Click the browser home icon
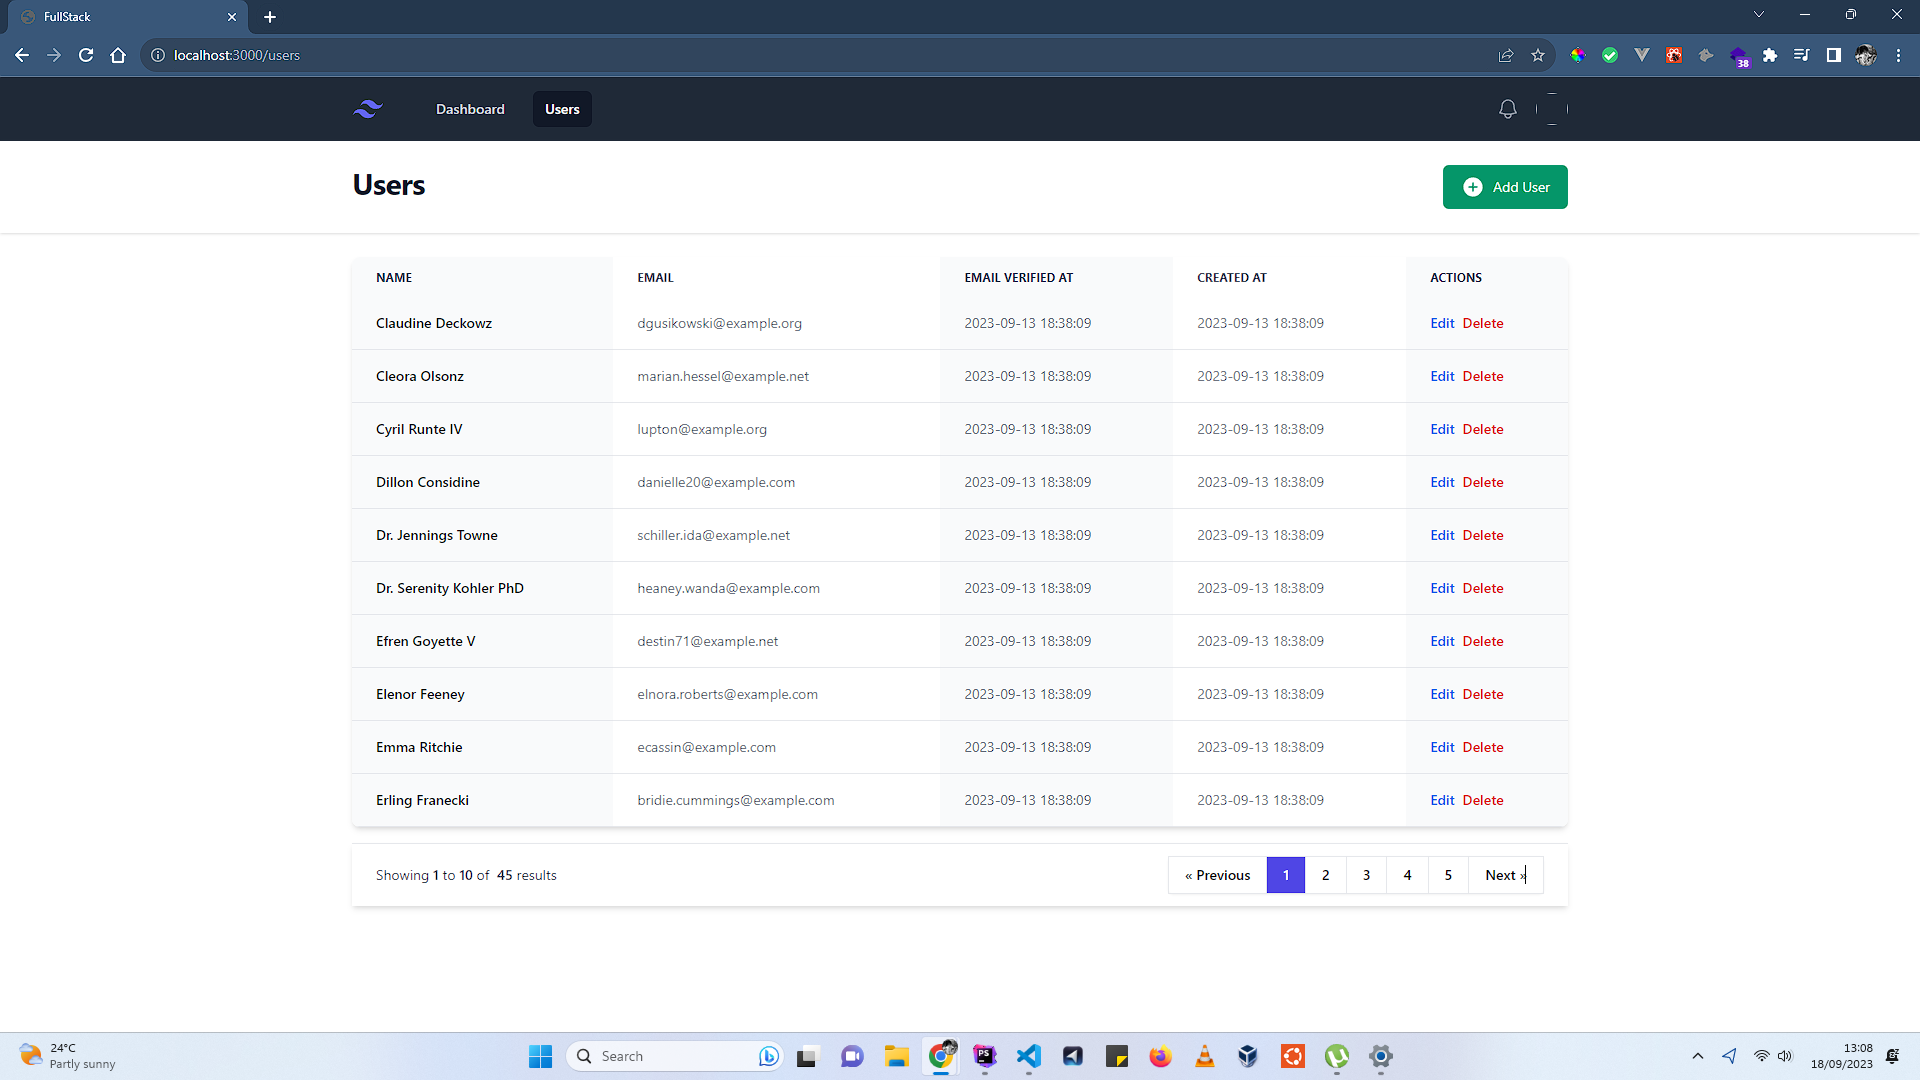The image size is (1920, 1080). [118, 55]
